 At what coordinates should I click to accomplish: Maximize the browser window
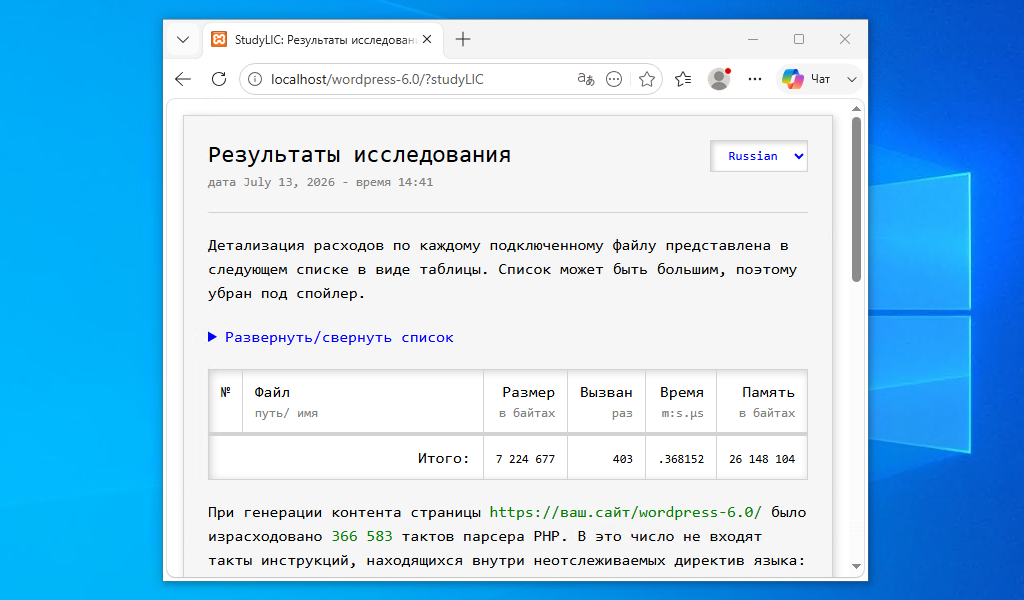[799, 39]
